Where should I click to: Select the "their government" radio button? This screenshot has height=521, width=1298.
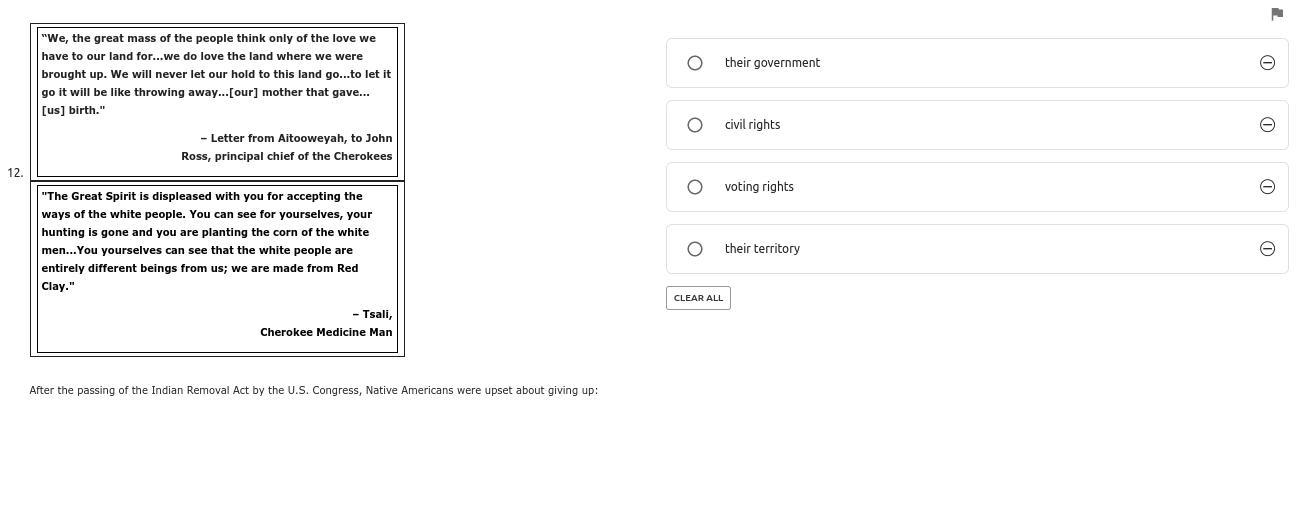695,63
